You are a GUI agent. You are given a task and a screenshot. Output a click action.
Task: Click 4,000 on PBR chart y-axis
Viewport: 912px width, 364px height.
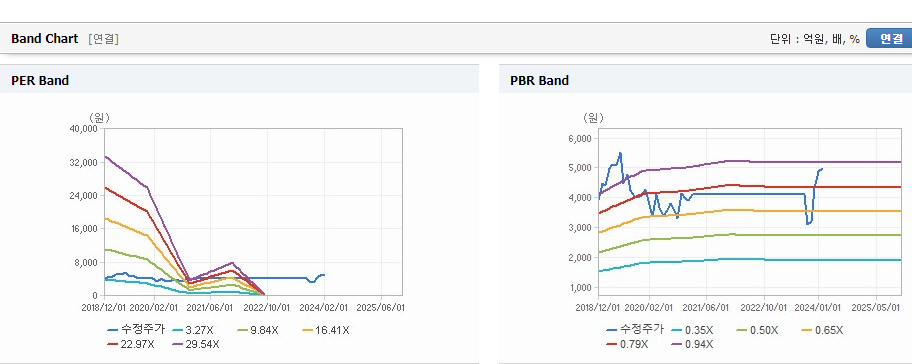point(580,198)
